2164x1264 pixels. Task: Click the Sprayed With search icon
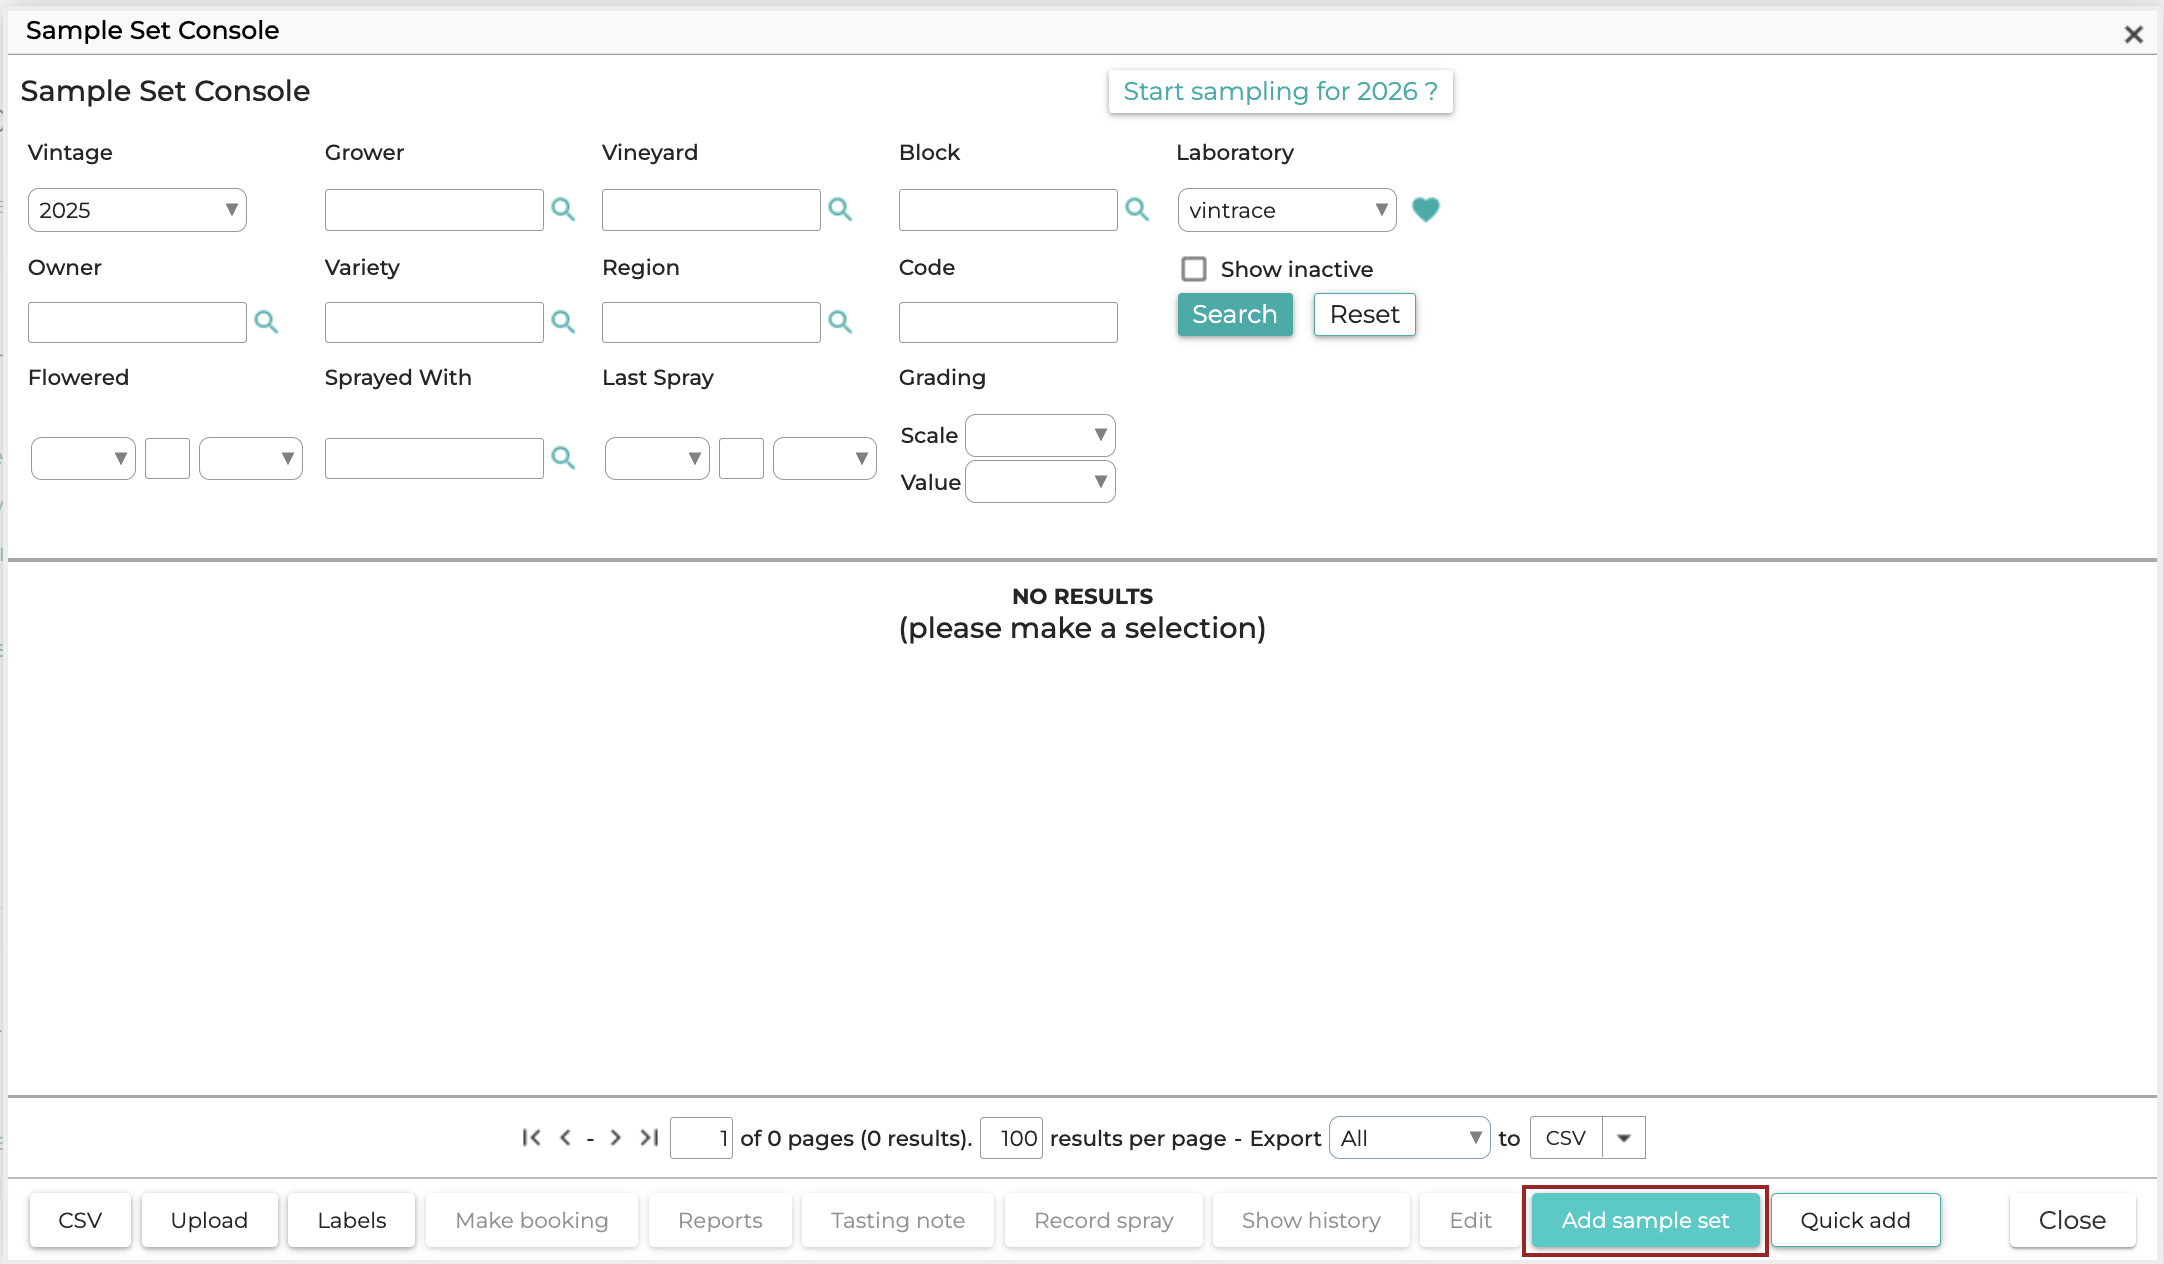tap(564, 457)
